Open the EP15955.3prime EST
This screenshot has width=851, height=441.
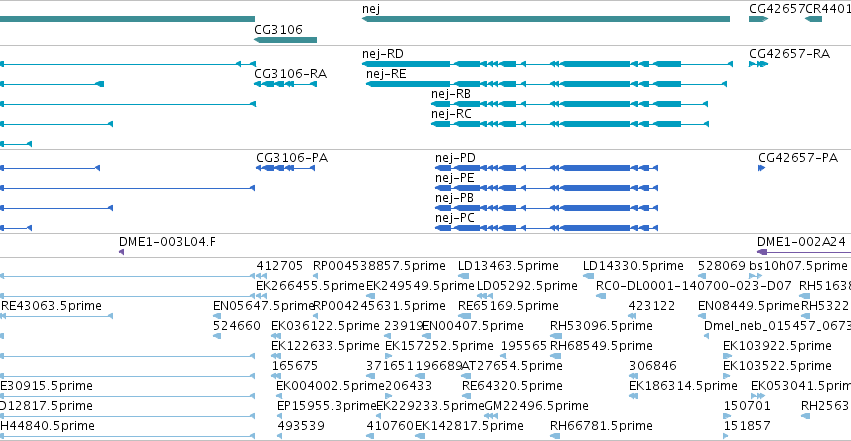[x=327, y=406]
